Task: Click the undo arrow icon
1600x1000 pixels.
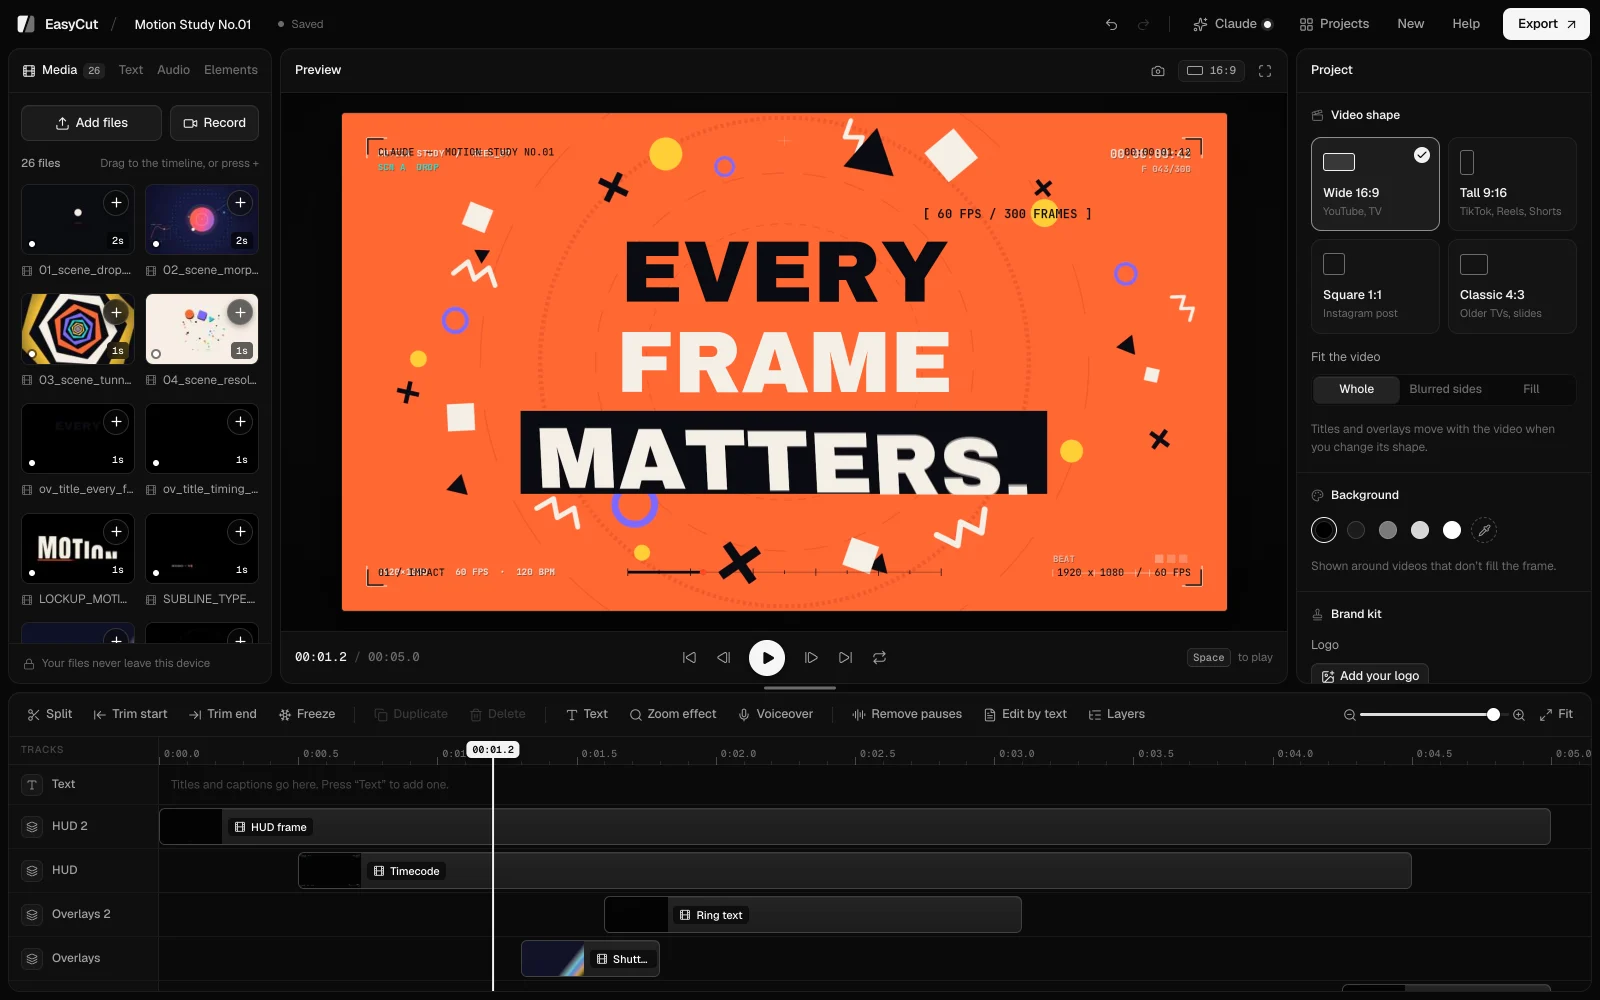Action: 1111,24
